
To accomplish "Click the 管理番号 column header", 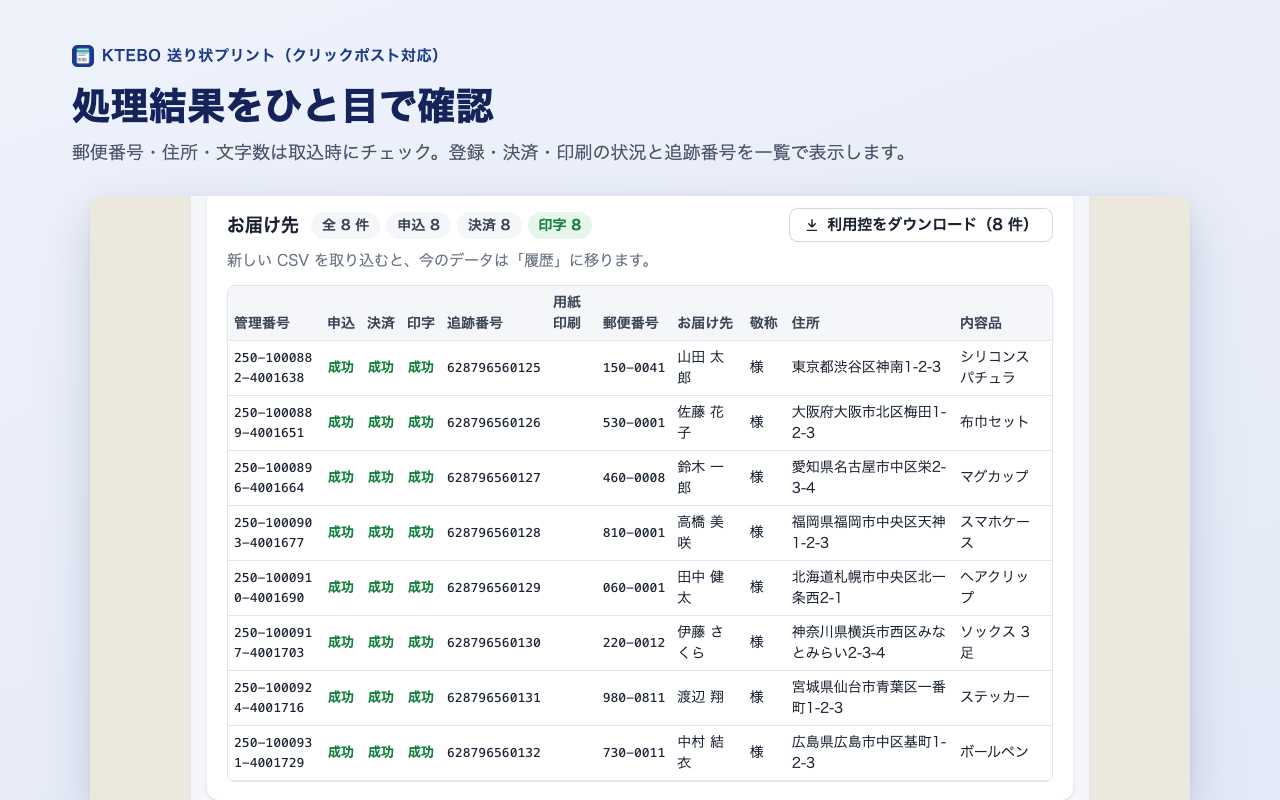I will pos(262,323).
